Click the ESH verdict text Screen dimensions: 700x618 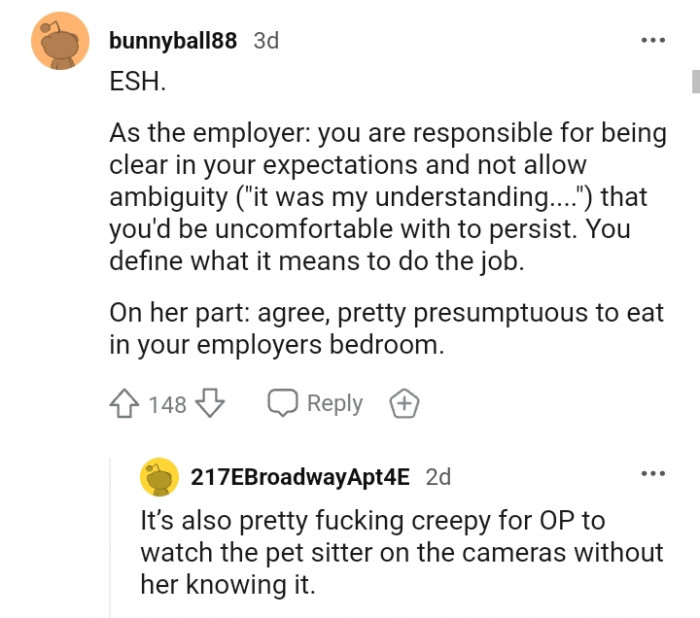pos(137,82)
